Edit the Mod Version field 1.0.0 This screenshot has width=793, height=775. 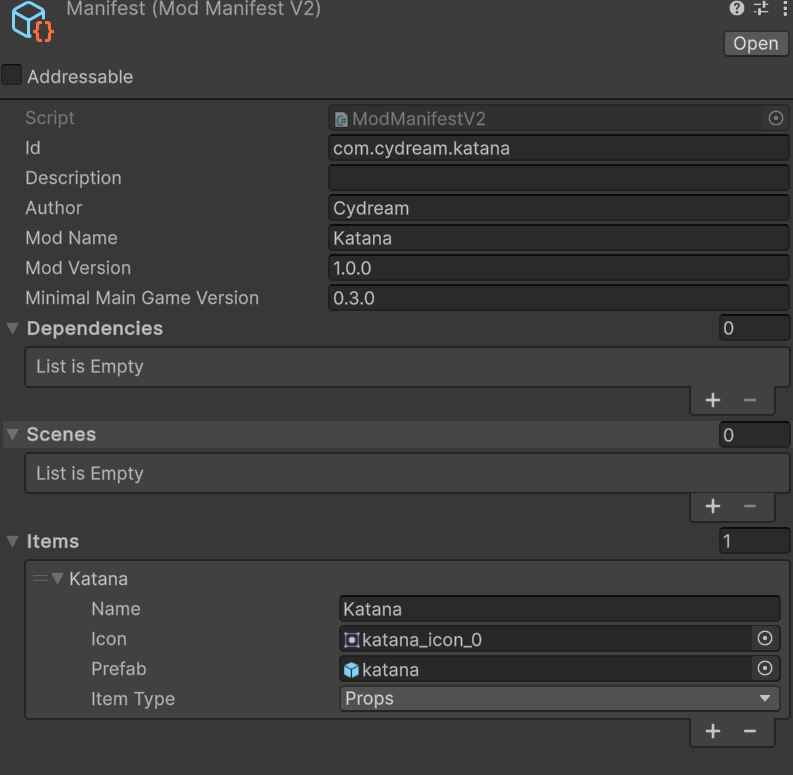click(x=558, y=268)
